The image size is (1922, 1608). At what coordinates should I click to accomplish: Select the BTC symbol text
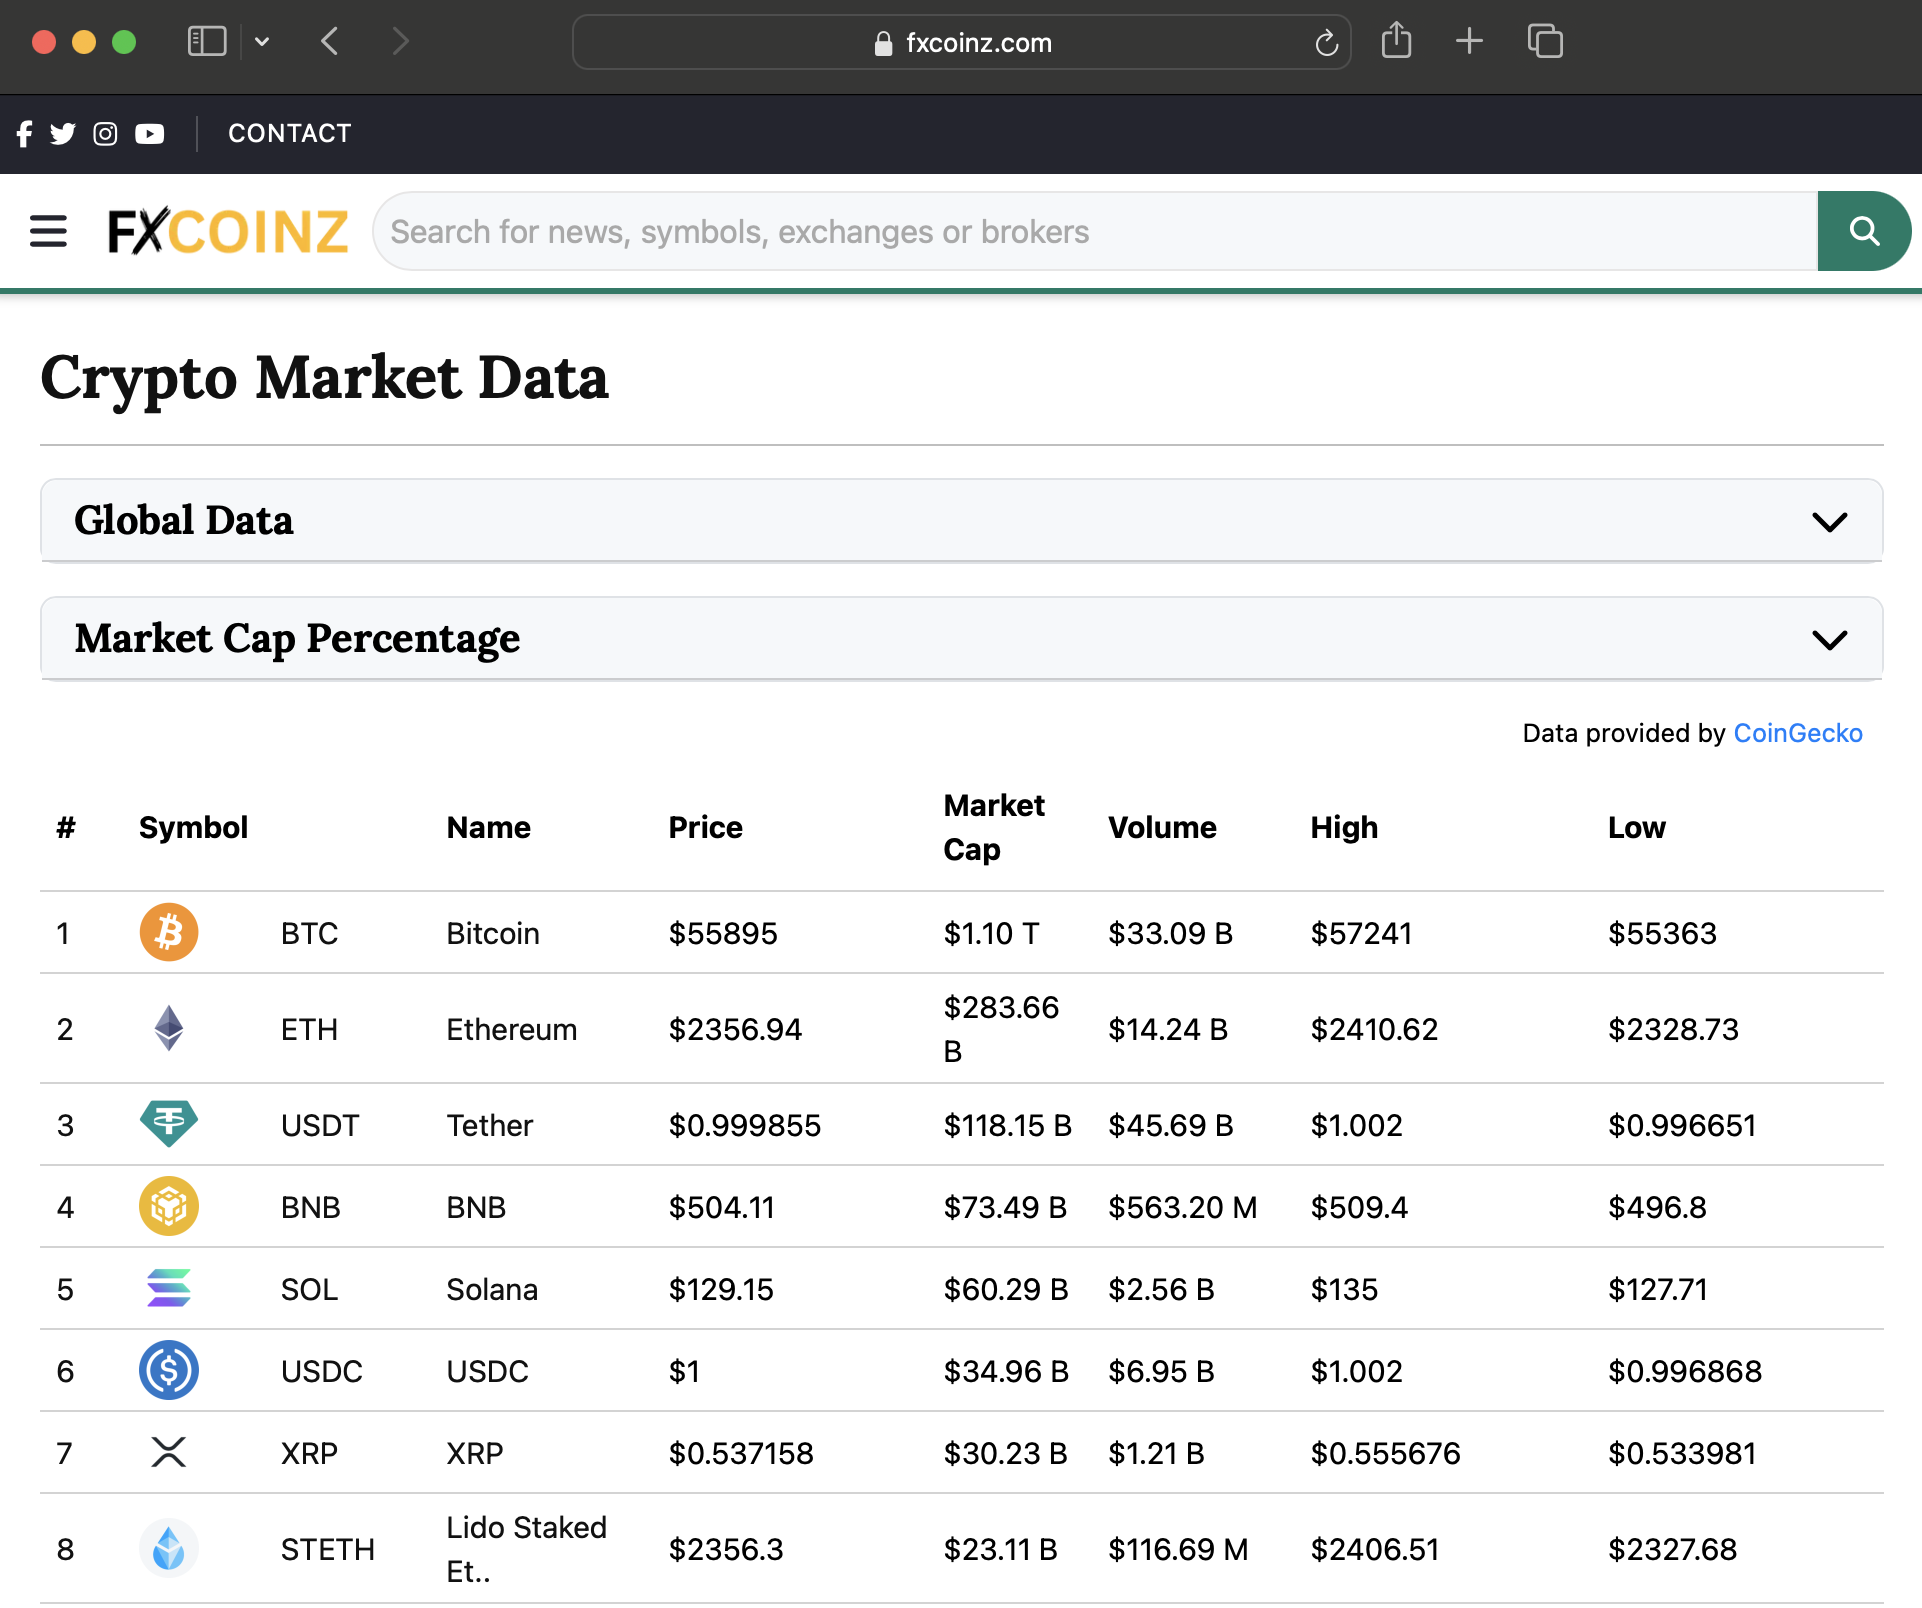coord(309,933)
